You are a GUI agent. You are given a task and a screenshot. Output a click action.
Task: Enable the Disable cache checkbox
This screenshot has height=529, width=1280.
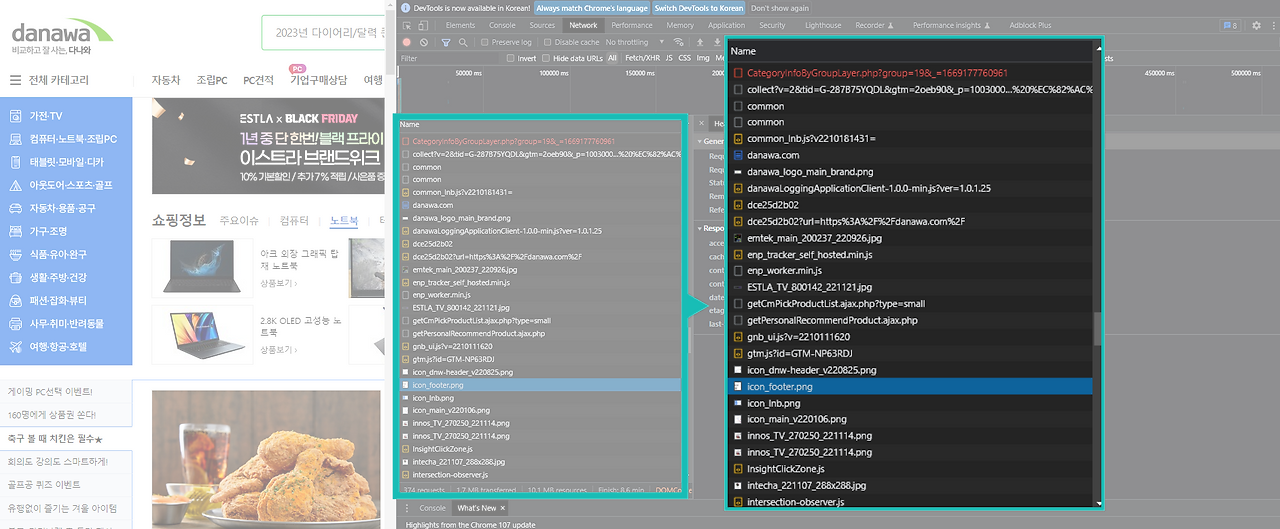click(548, 42)
